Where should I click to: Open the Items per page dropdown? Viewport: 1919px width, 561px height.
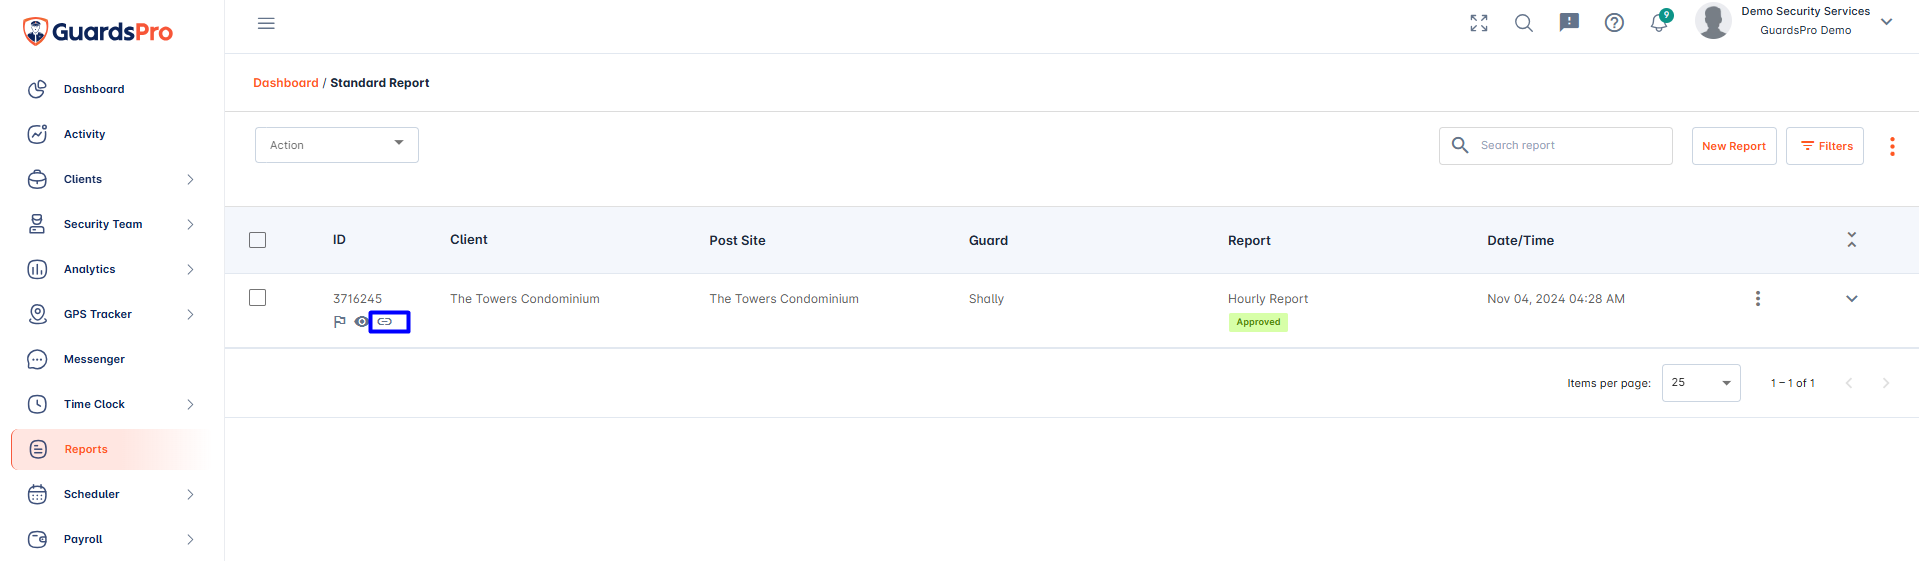(1701, 383)
